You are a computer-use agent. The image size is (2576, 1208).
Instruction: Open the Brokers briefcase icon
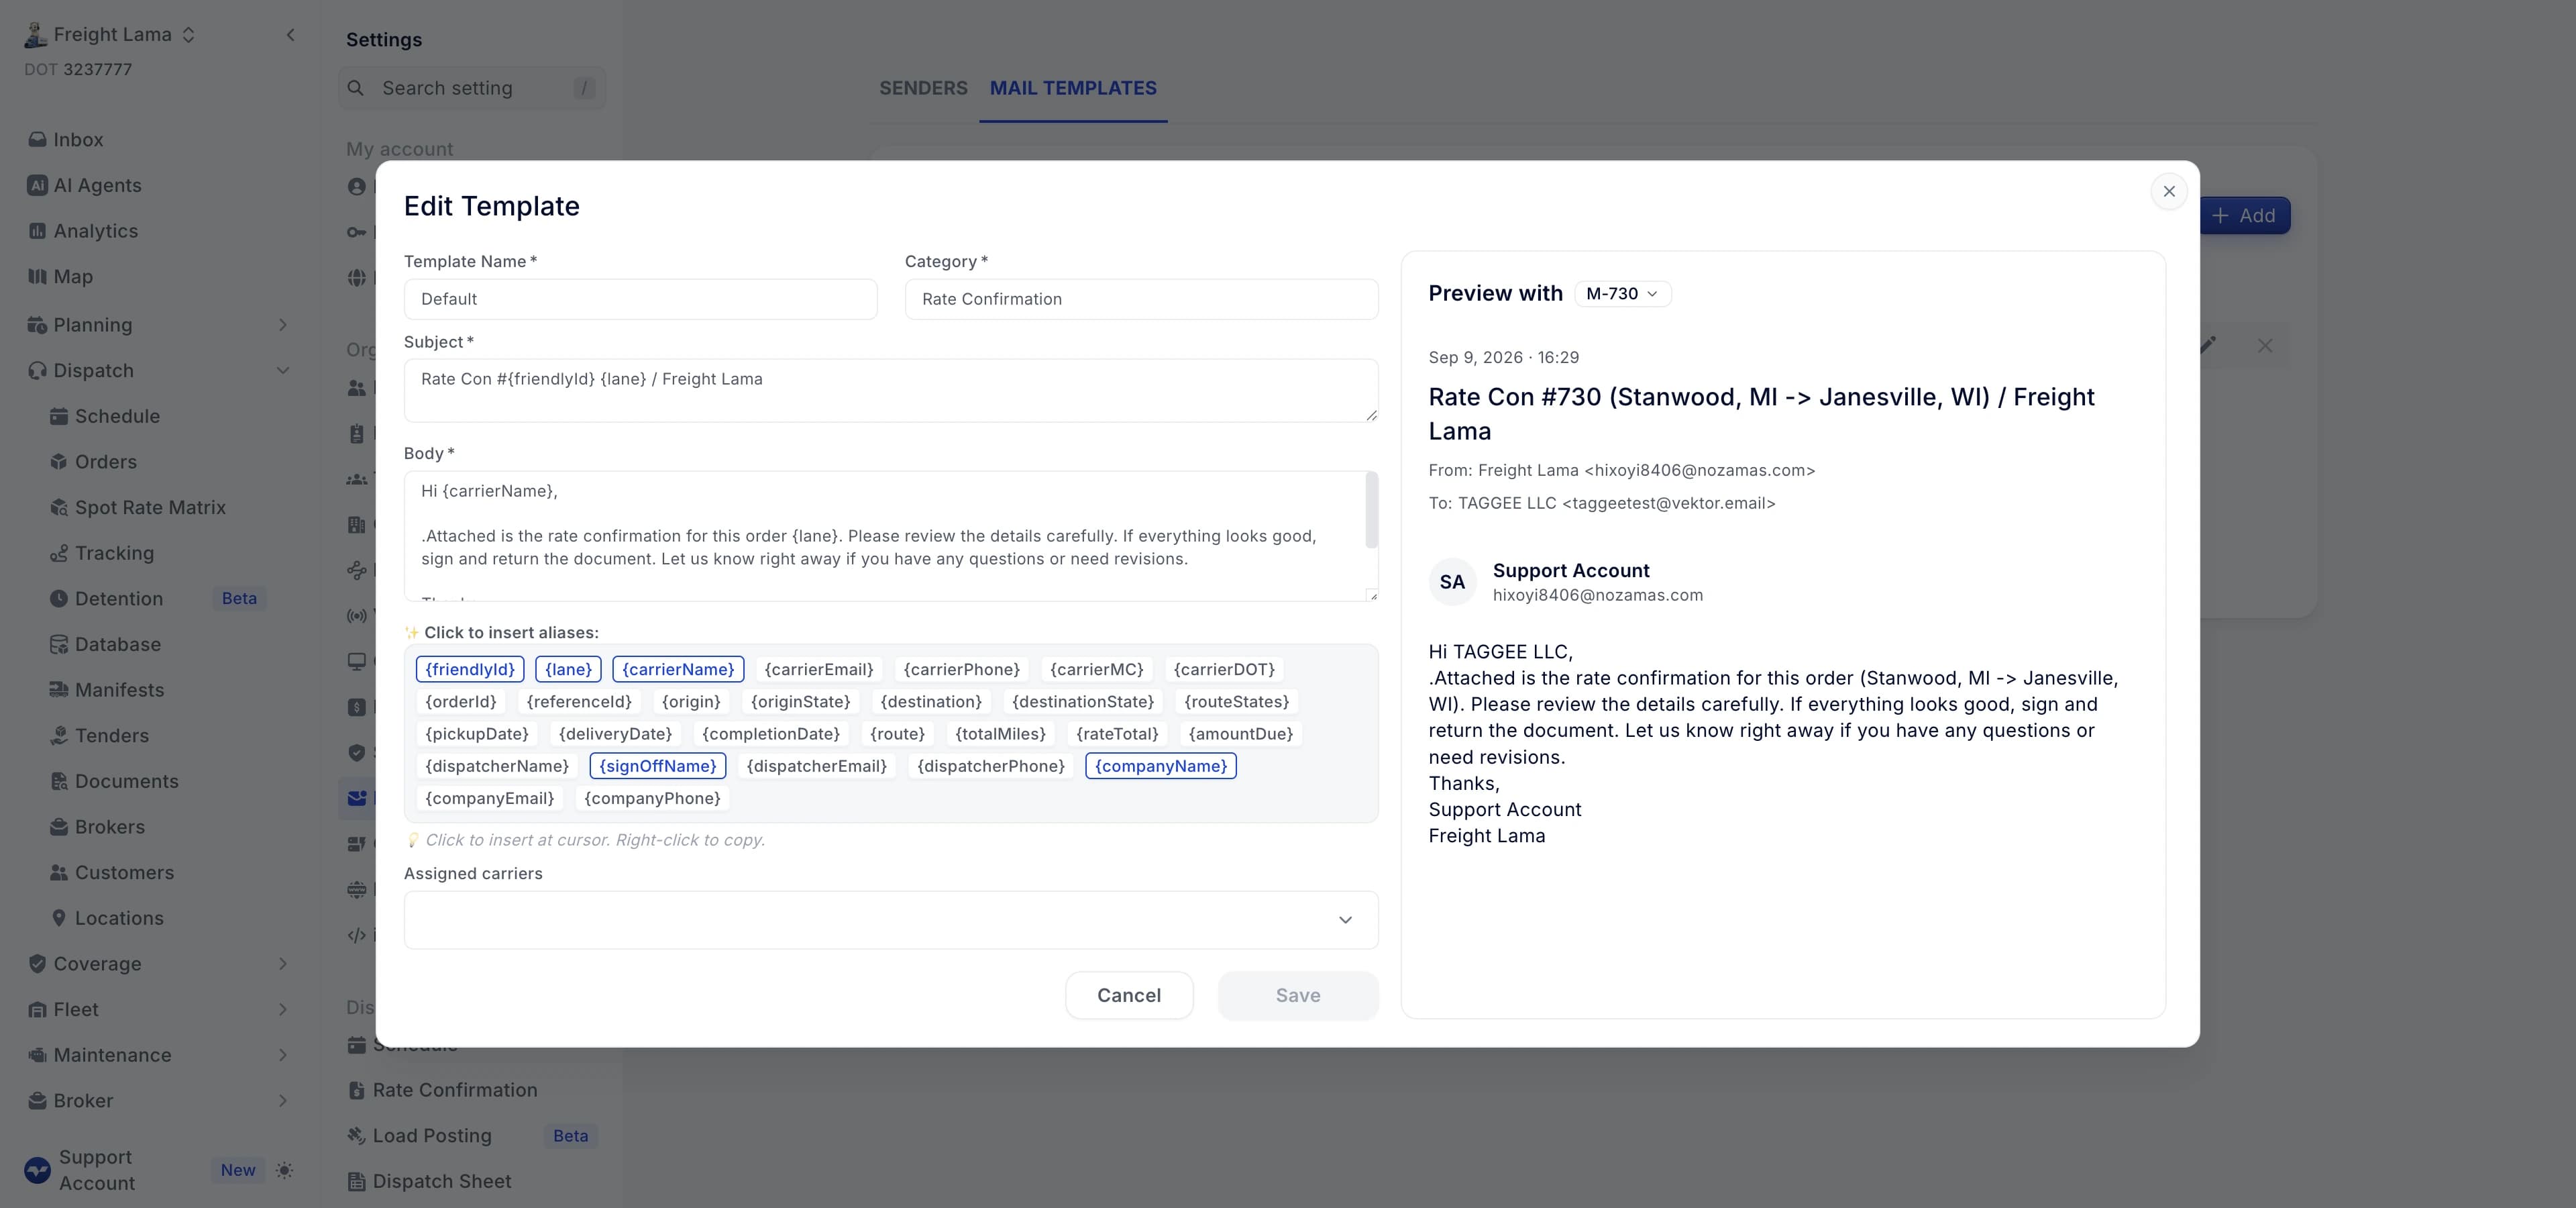point(59,827)
